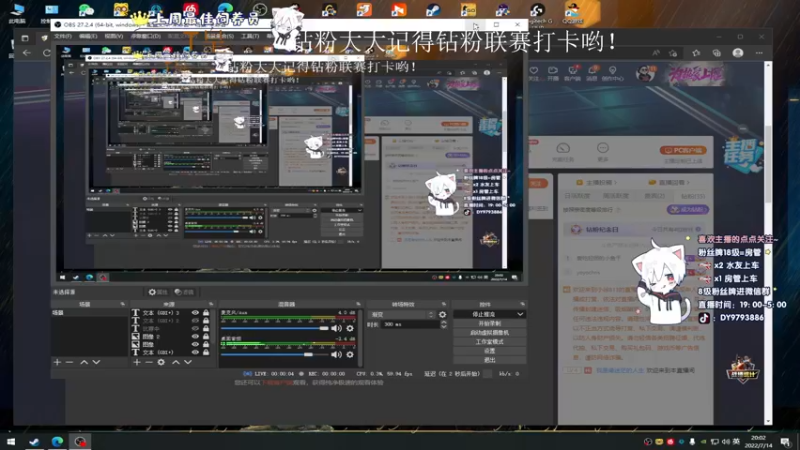Image resolution: width=800 pixels, height=450 pixels.
Task: Remove the selected source with the minus icon
Action: pyautogui.click(x=149, y=362)
